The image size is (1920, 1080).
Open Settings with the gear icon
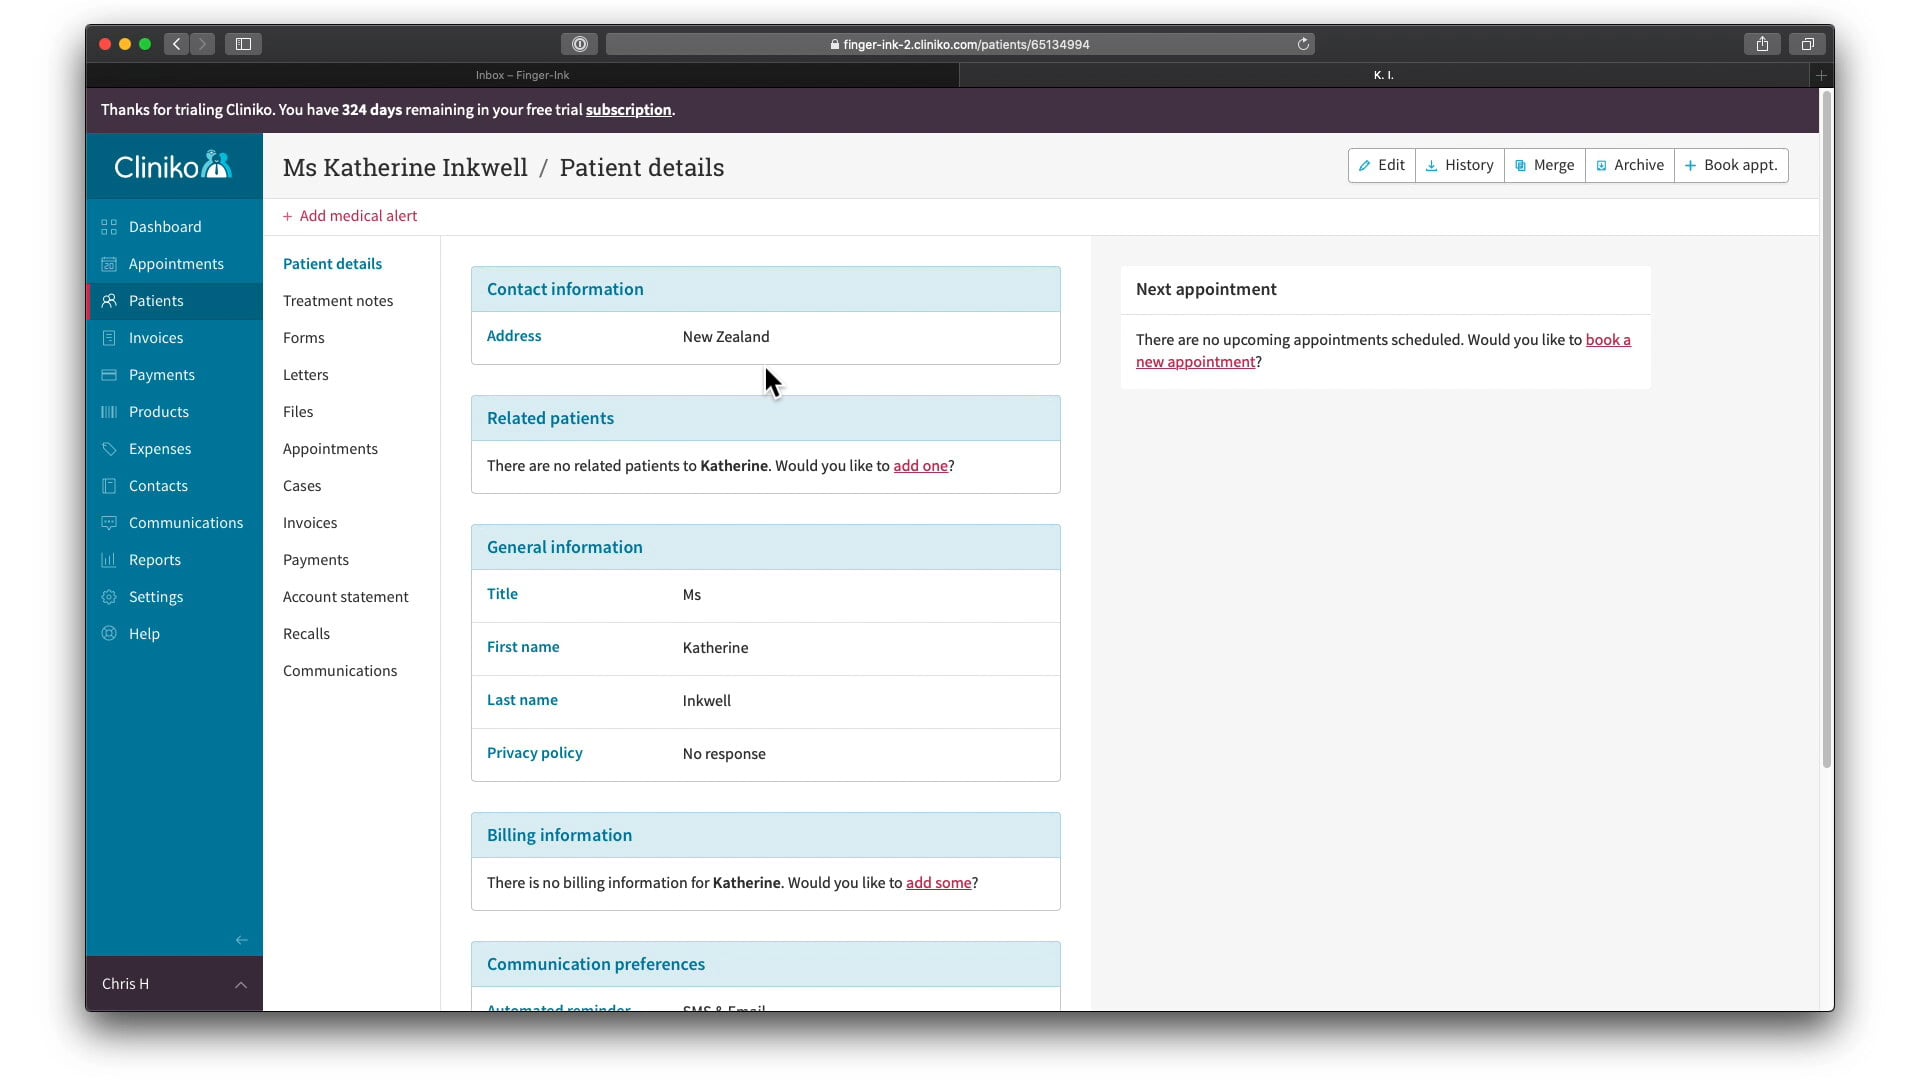tap(109, 597)
